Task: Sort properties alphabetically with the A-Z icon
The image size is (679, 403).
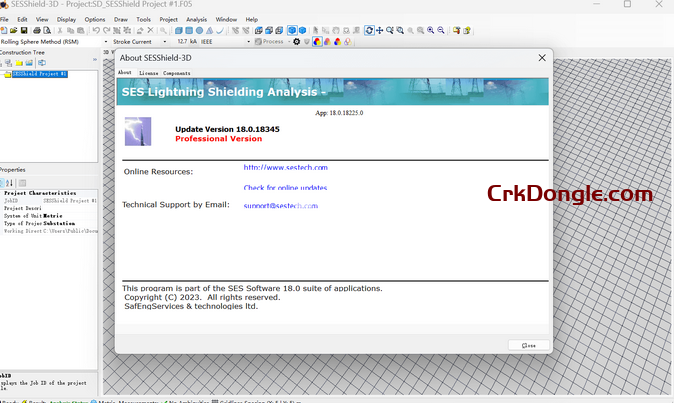Action: (x=11, y=183)
